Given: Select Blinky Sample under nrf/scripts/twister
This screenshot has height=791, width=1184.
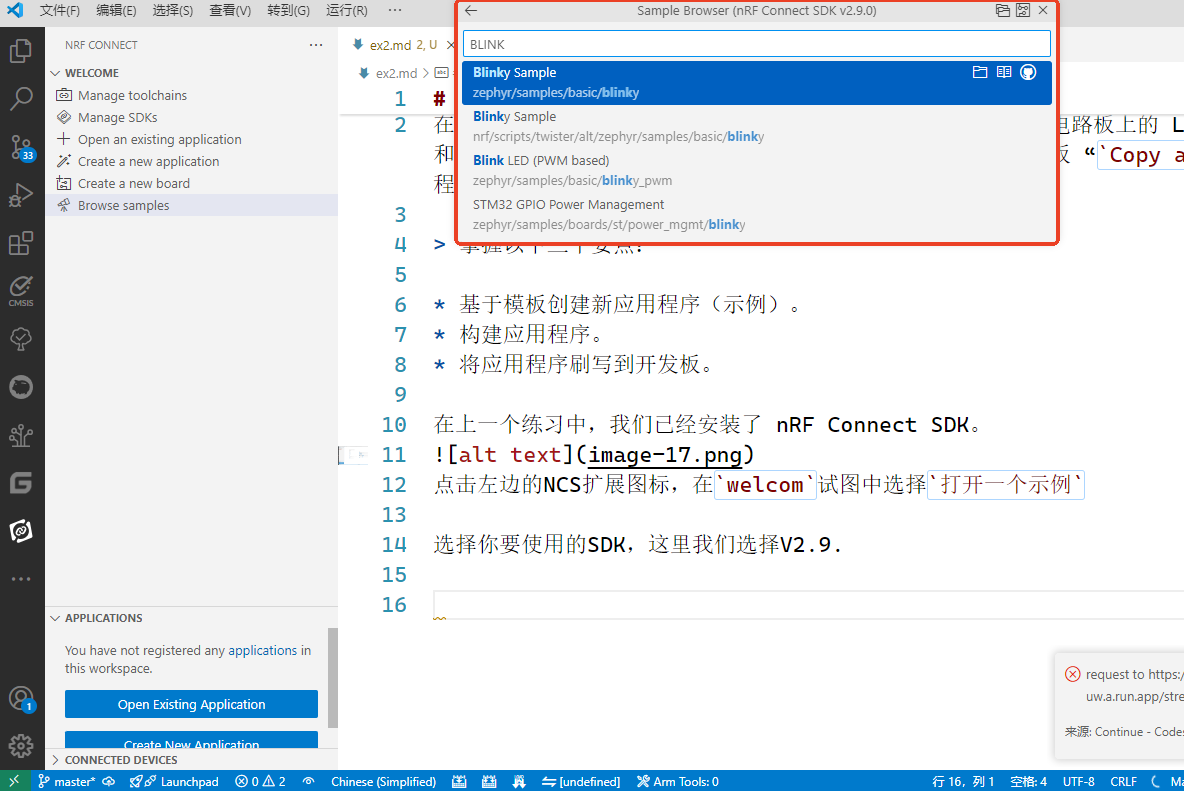Looking at the screenshot, I should (757, 126).
